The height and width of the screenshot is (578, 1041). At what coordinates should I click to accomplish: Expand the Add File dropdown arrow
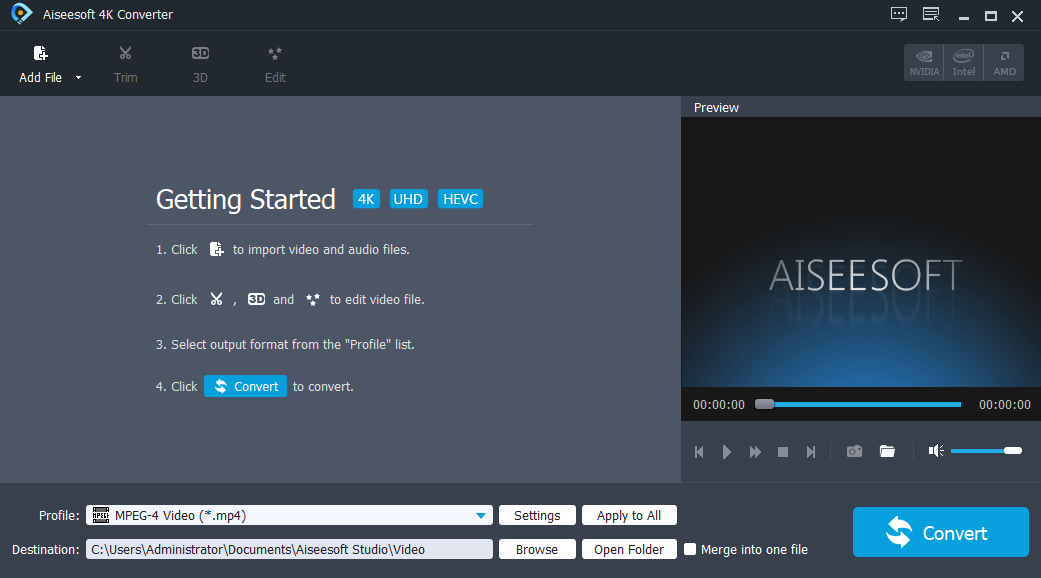click(78, 78)
